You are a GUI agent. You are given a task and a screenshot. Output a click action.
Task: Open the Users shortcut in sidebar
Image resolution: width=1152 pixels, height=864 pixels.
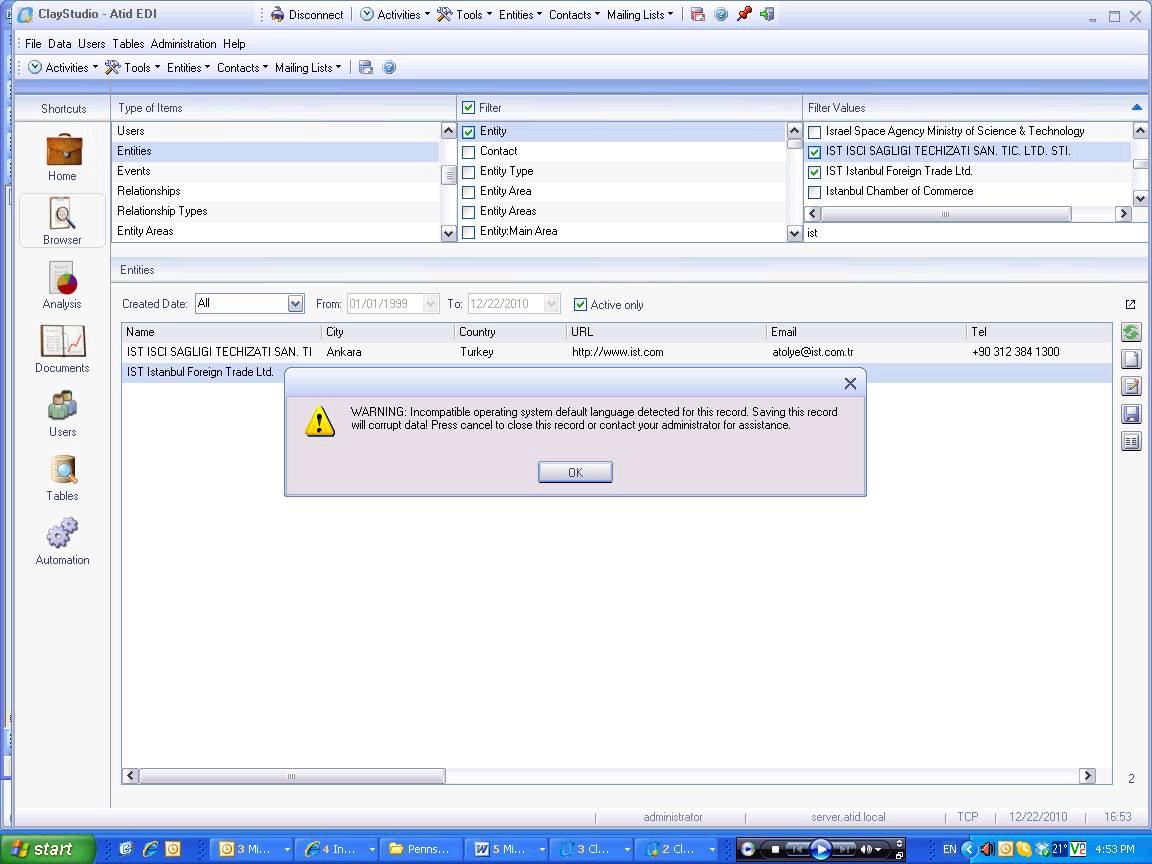click(x=62, y=413)
